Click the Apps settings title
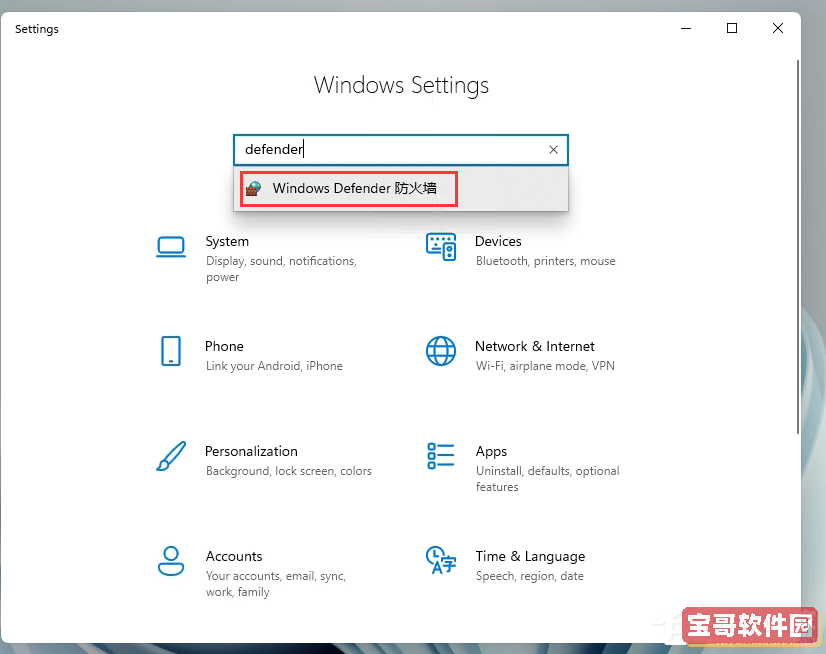The height and width of the screenshot is (654, 826). 491,452
